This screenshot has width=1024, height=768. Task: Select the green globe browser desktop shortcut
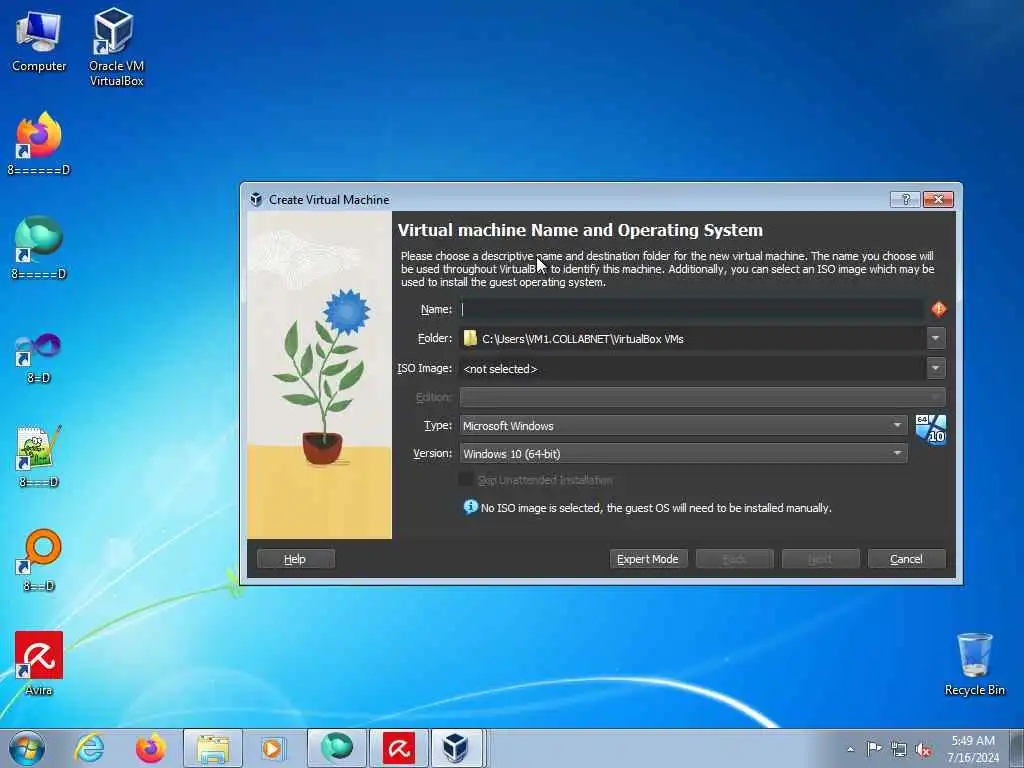click(x=39, y=247)
